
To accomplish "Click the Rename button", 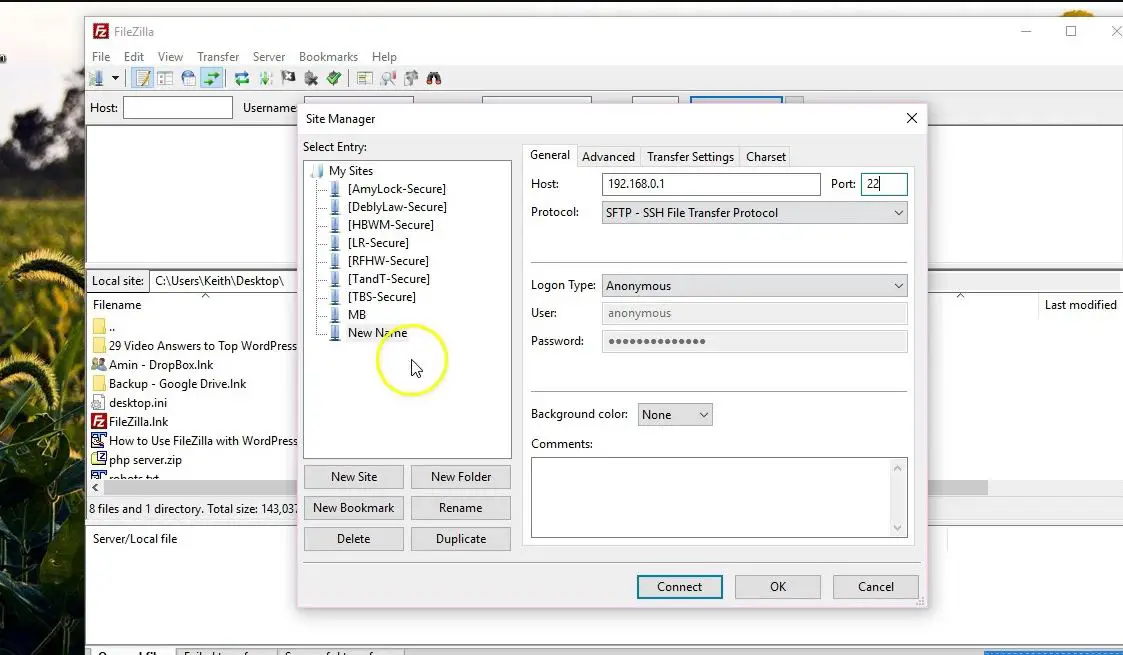I will click(461, 508).
